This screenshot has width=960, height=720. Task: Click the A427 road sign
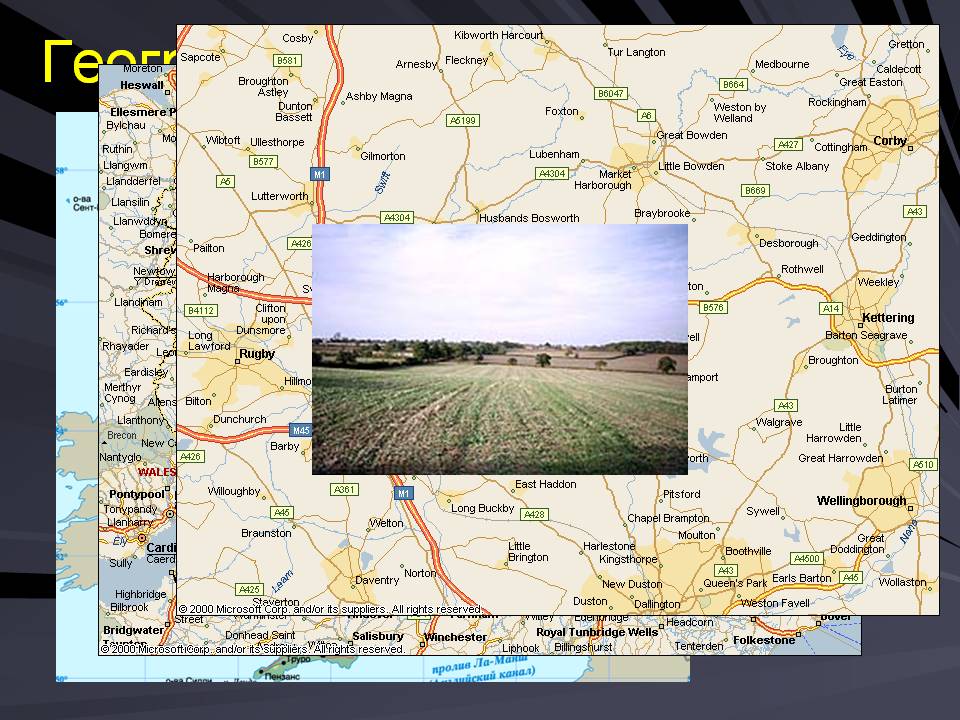(x=789, y=145)
